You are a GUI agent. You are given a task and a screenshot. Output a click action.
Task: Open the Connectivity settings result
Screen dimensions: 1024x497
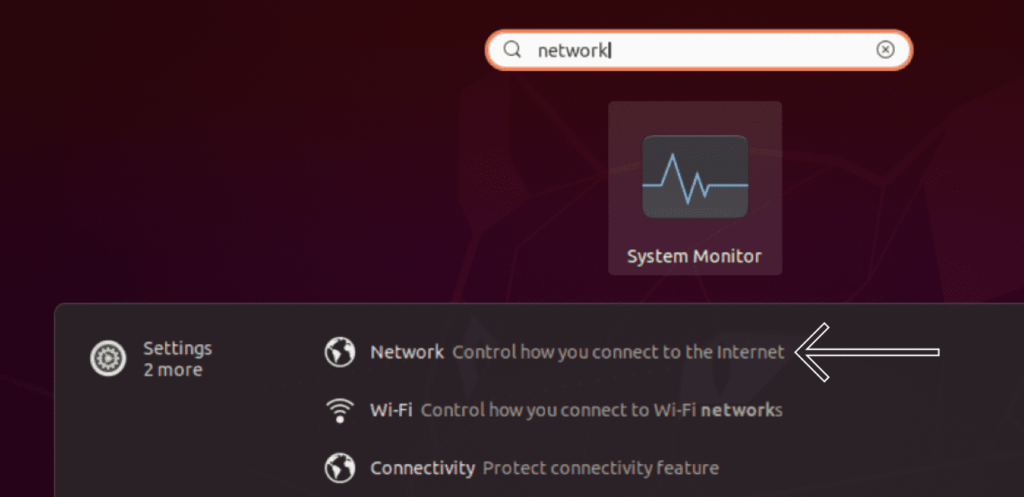[x=422, y=467]
